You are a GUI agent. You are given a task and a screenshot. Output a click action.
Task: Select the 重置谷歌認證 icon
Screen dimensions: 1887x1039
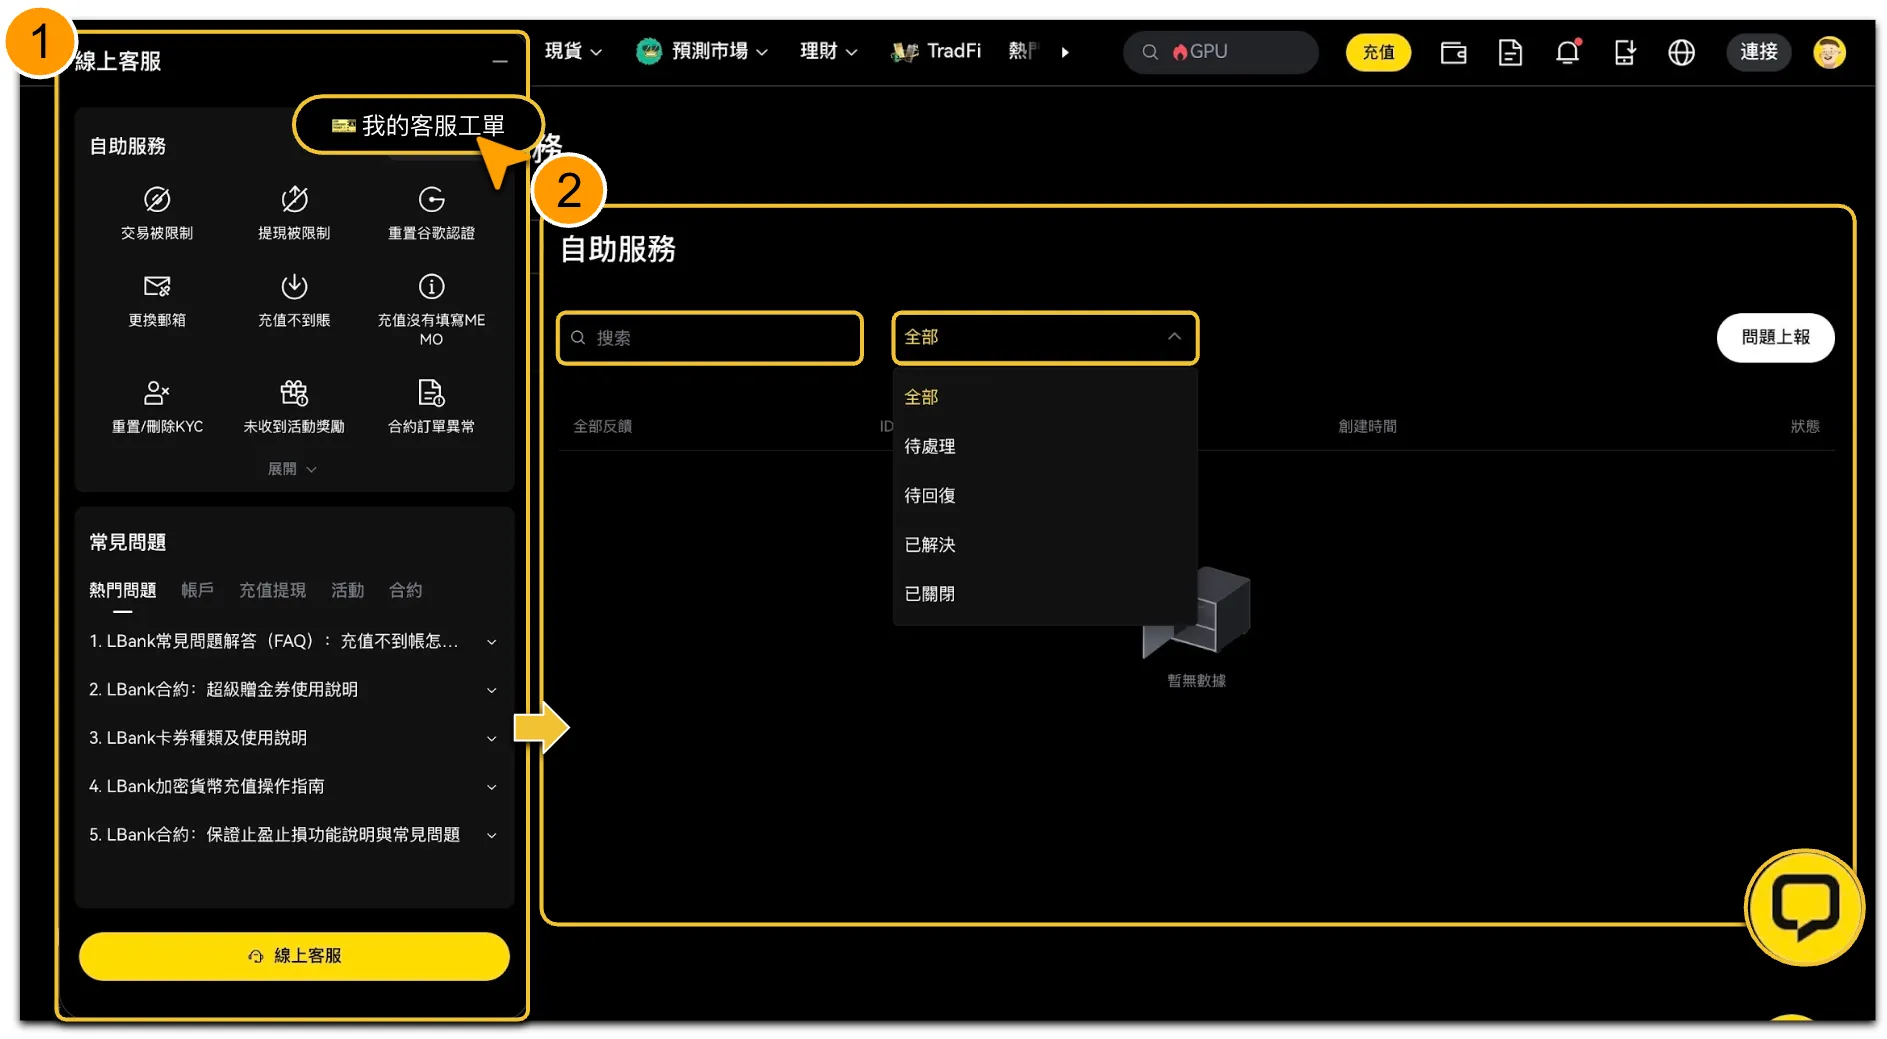pyautogui.click(x=431, y=200)
